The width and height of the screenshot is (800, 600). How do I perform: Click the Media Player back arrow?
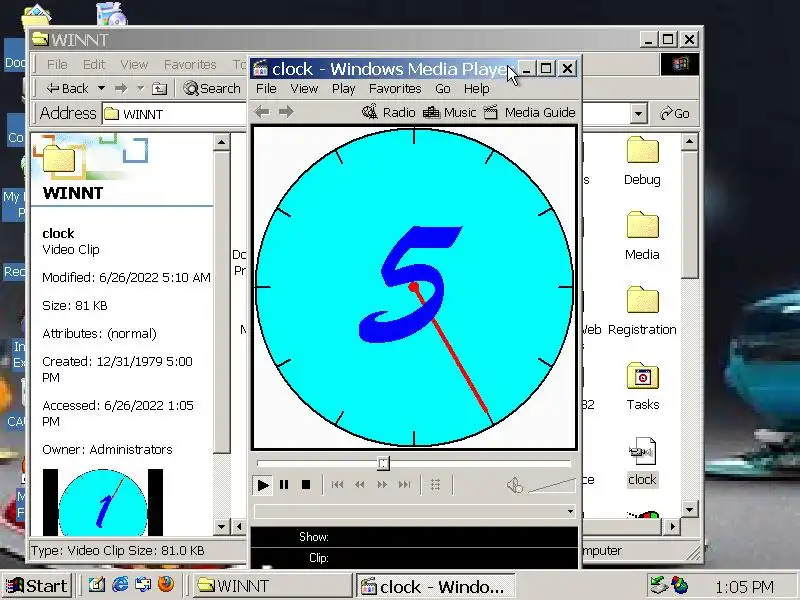[x=262, y=112]
